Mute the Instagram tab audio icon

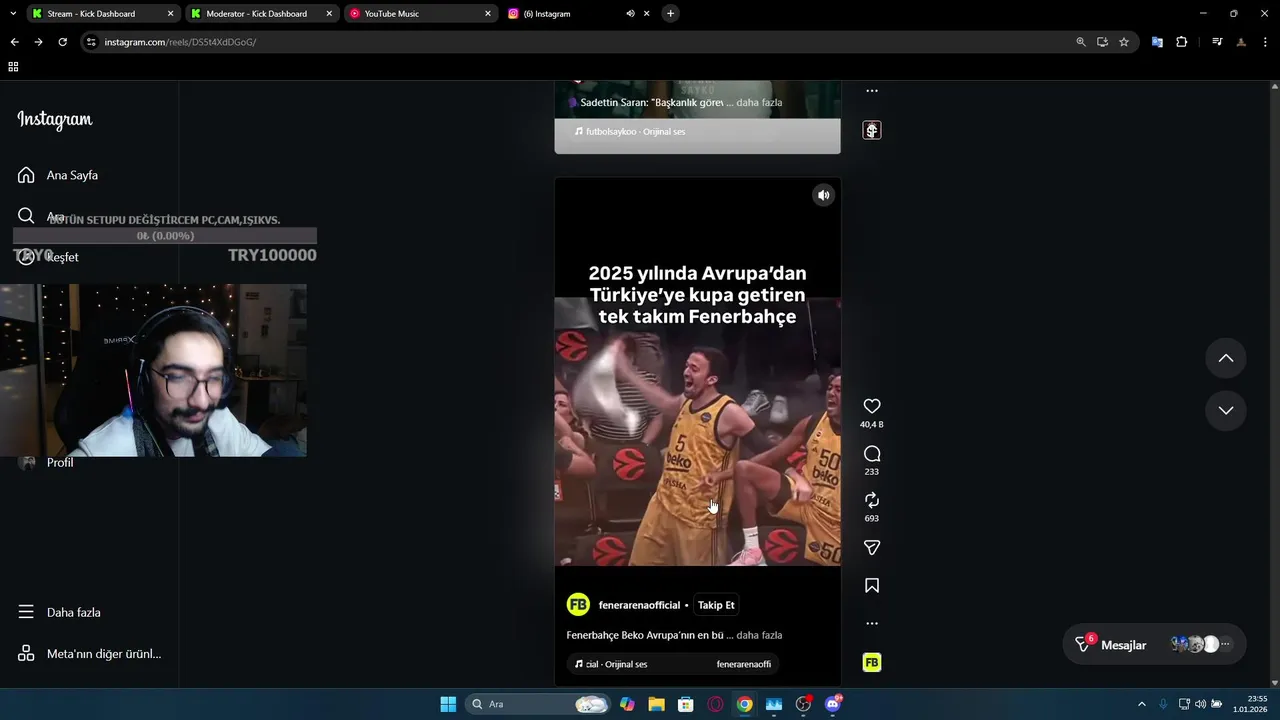pos(630,14)
